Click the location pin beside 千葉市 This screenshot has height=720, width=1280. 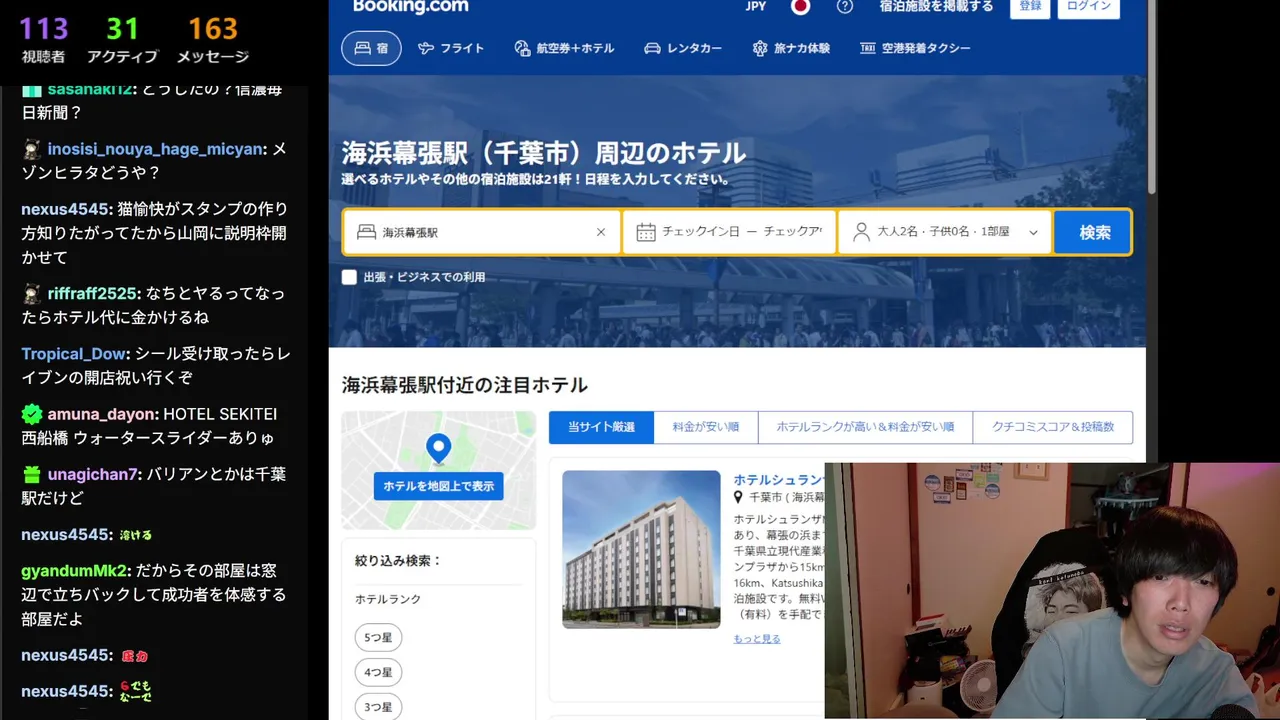[x=739, y=497]
